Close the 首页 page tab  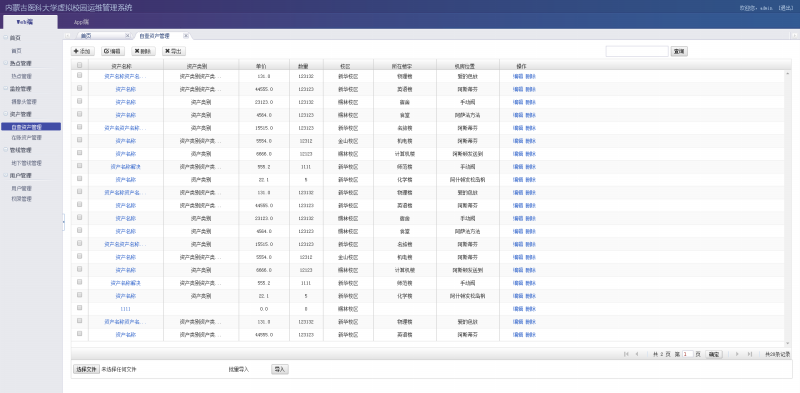127,36
